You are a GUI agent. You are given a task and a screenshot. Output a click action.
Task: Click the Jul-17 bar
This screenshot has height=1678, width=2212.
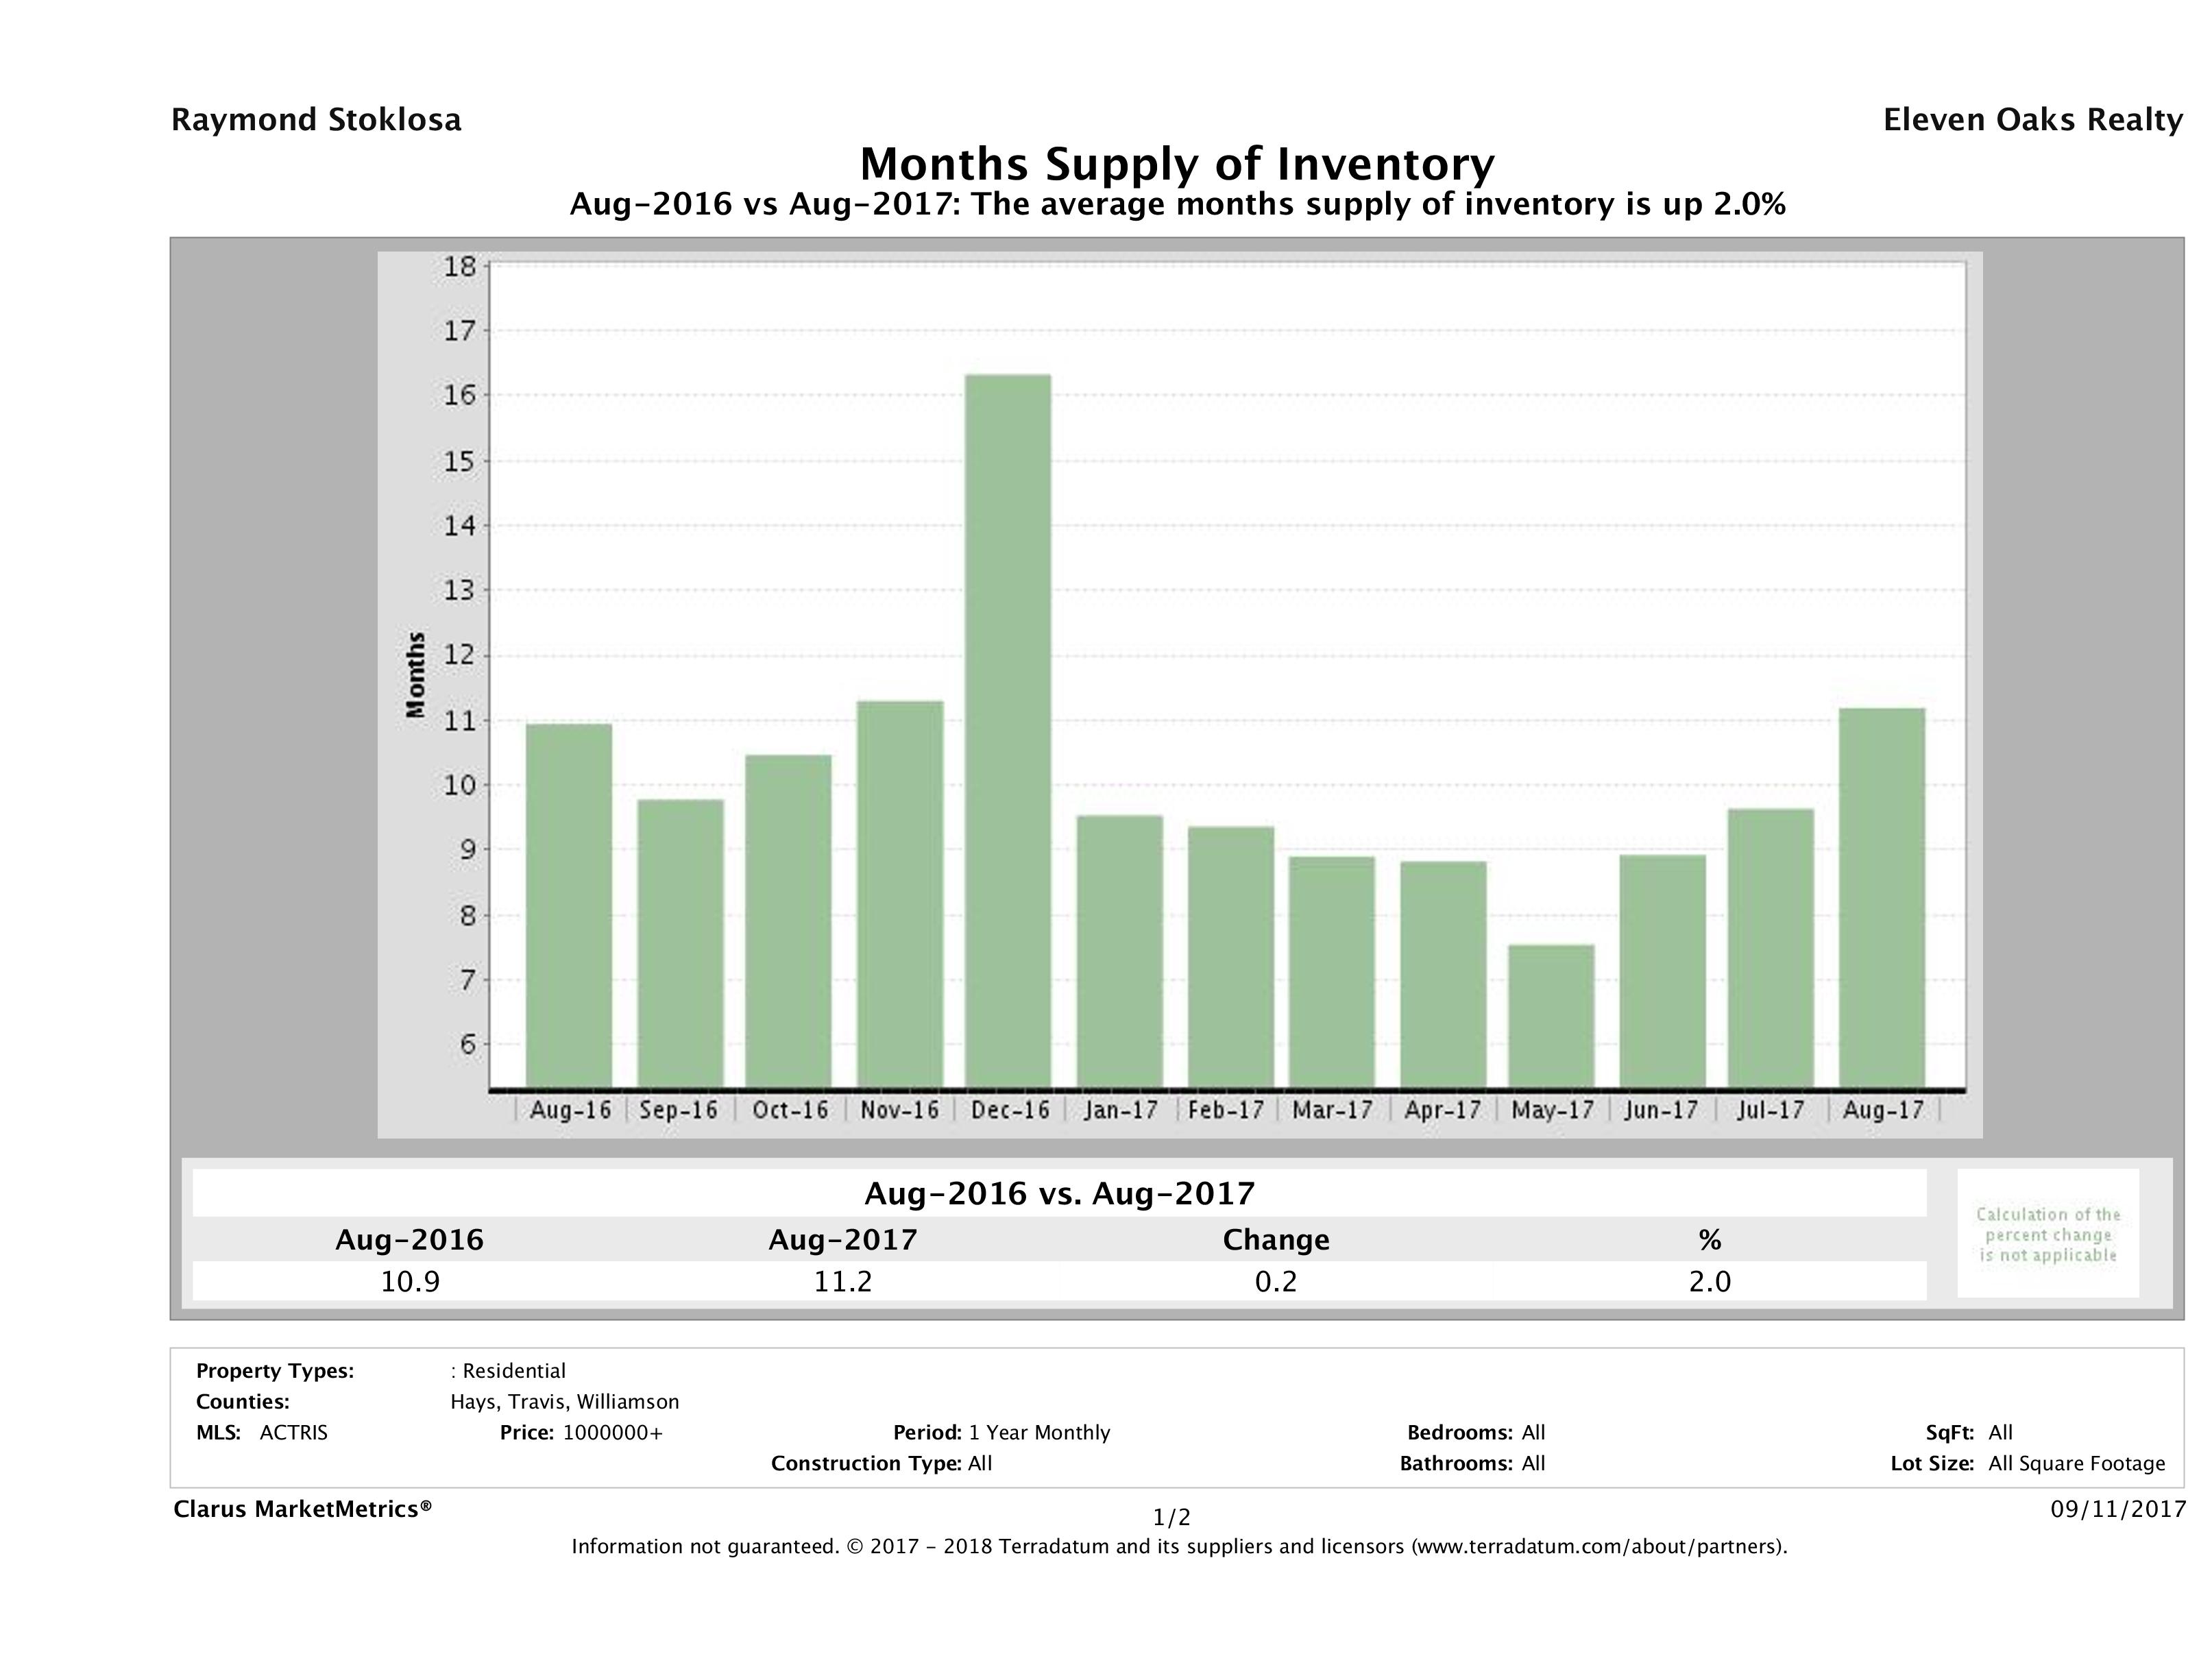click(1770, 947)
